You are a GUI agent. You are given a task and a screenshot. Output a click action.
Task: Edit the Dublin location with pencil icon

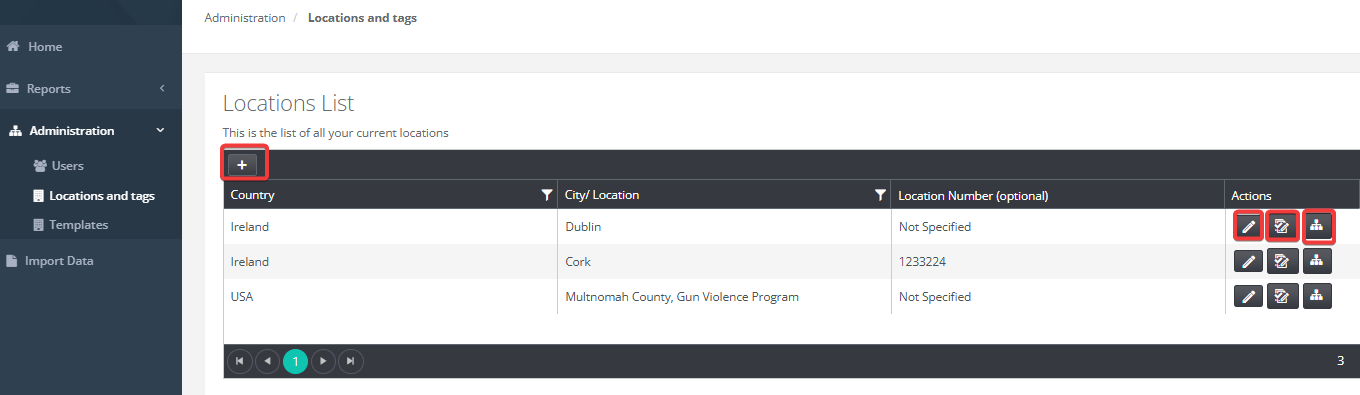[1248, 227]
